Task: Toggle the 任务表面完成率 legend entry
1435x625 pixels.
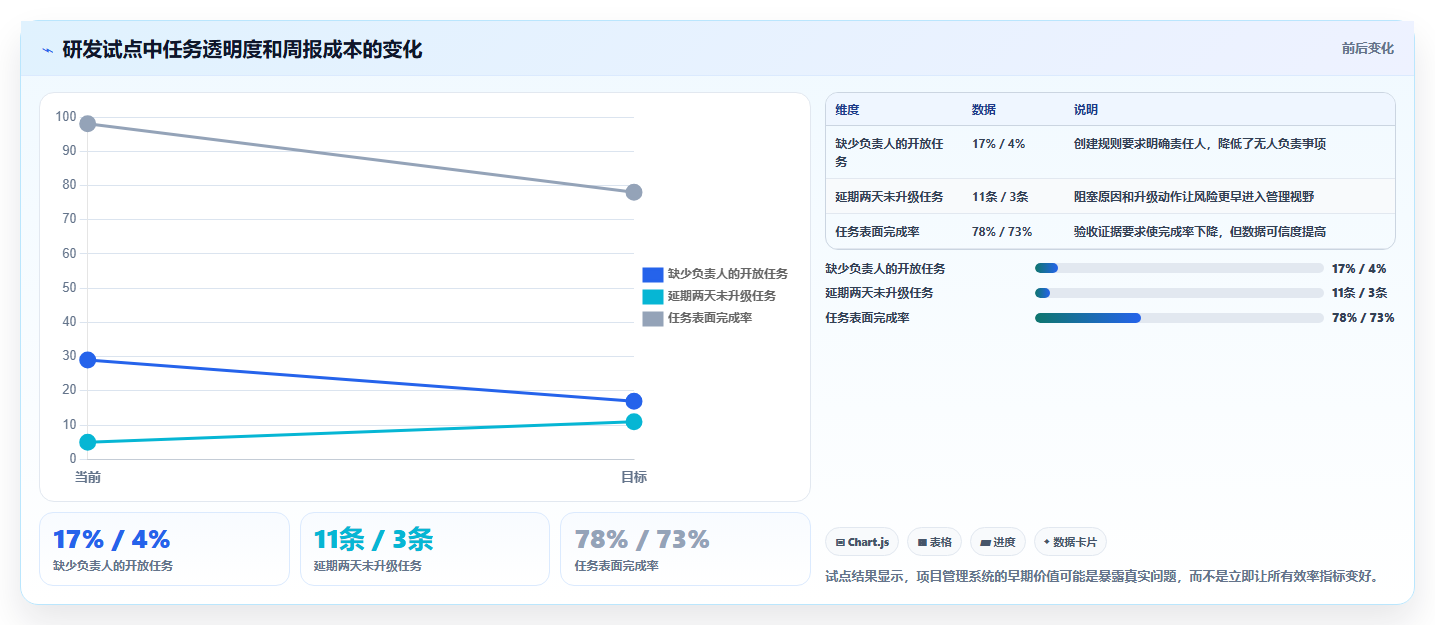Action: point(697,318)
